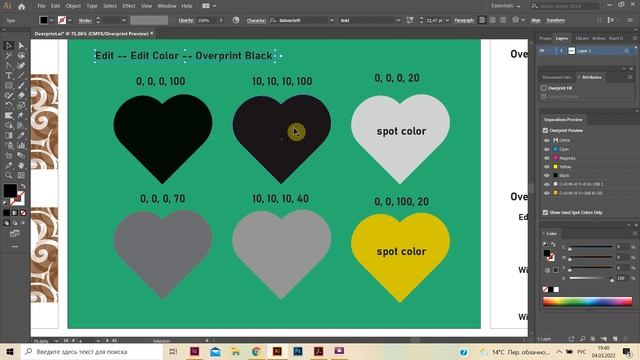Select the Shaper tool

tap(9, 95)
